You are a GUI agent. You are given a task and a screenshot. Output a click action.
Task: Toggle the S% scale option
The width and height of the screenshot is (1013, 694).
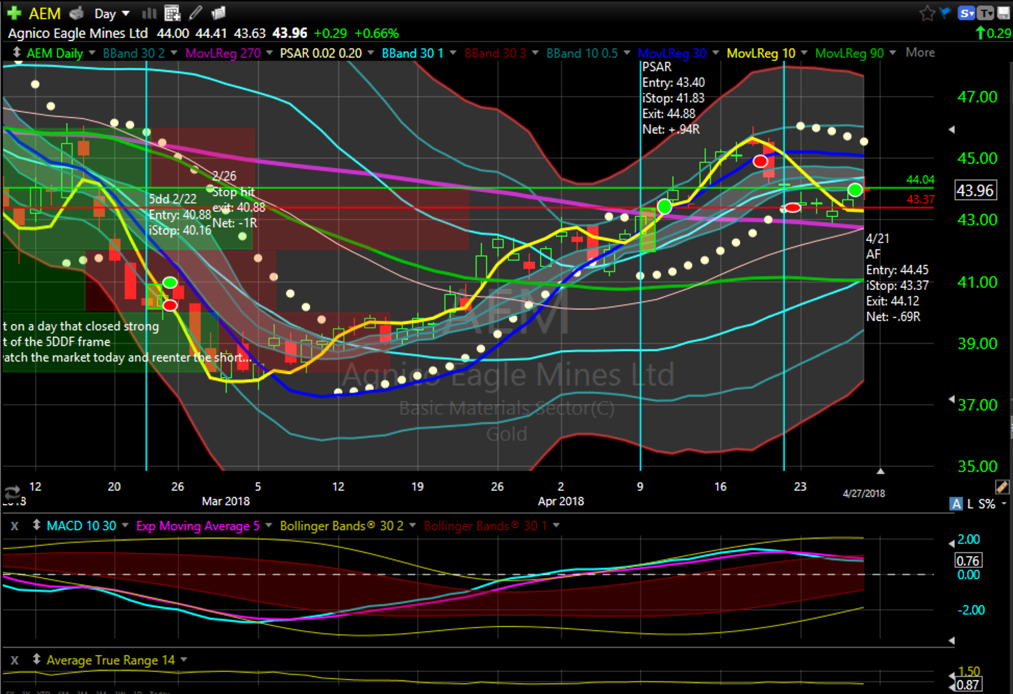click(x=987, y=504)
